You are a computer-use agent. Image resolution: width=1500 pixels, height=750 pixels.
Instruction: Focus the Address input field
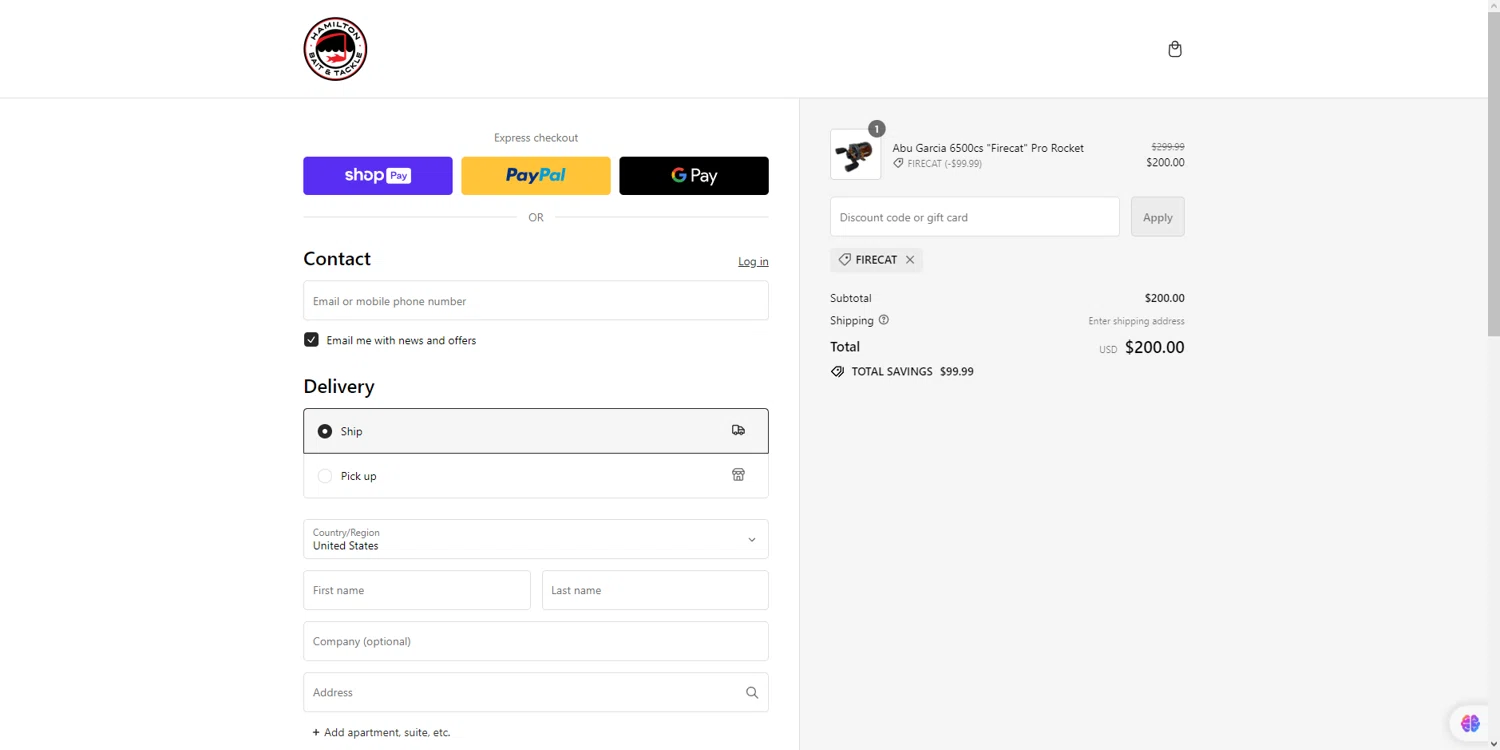pyautogui.click(x=536, y=692)
